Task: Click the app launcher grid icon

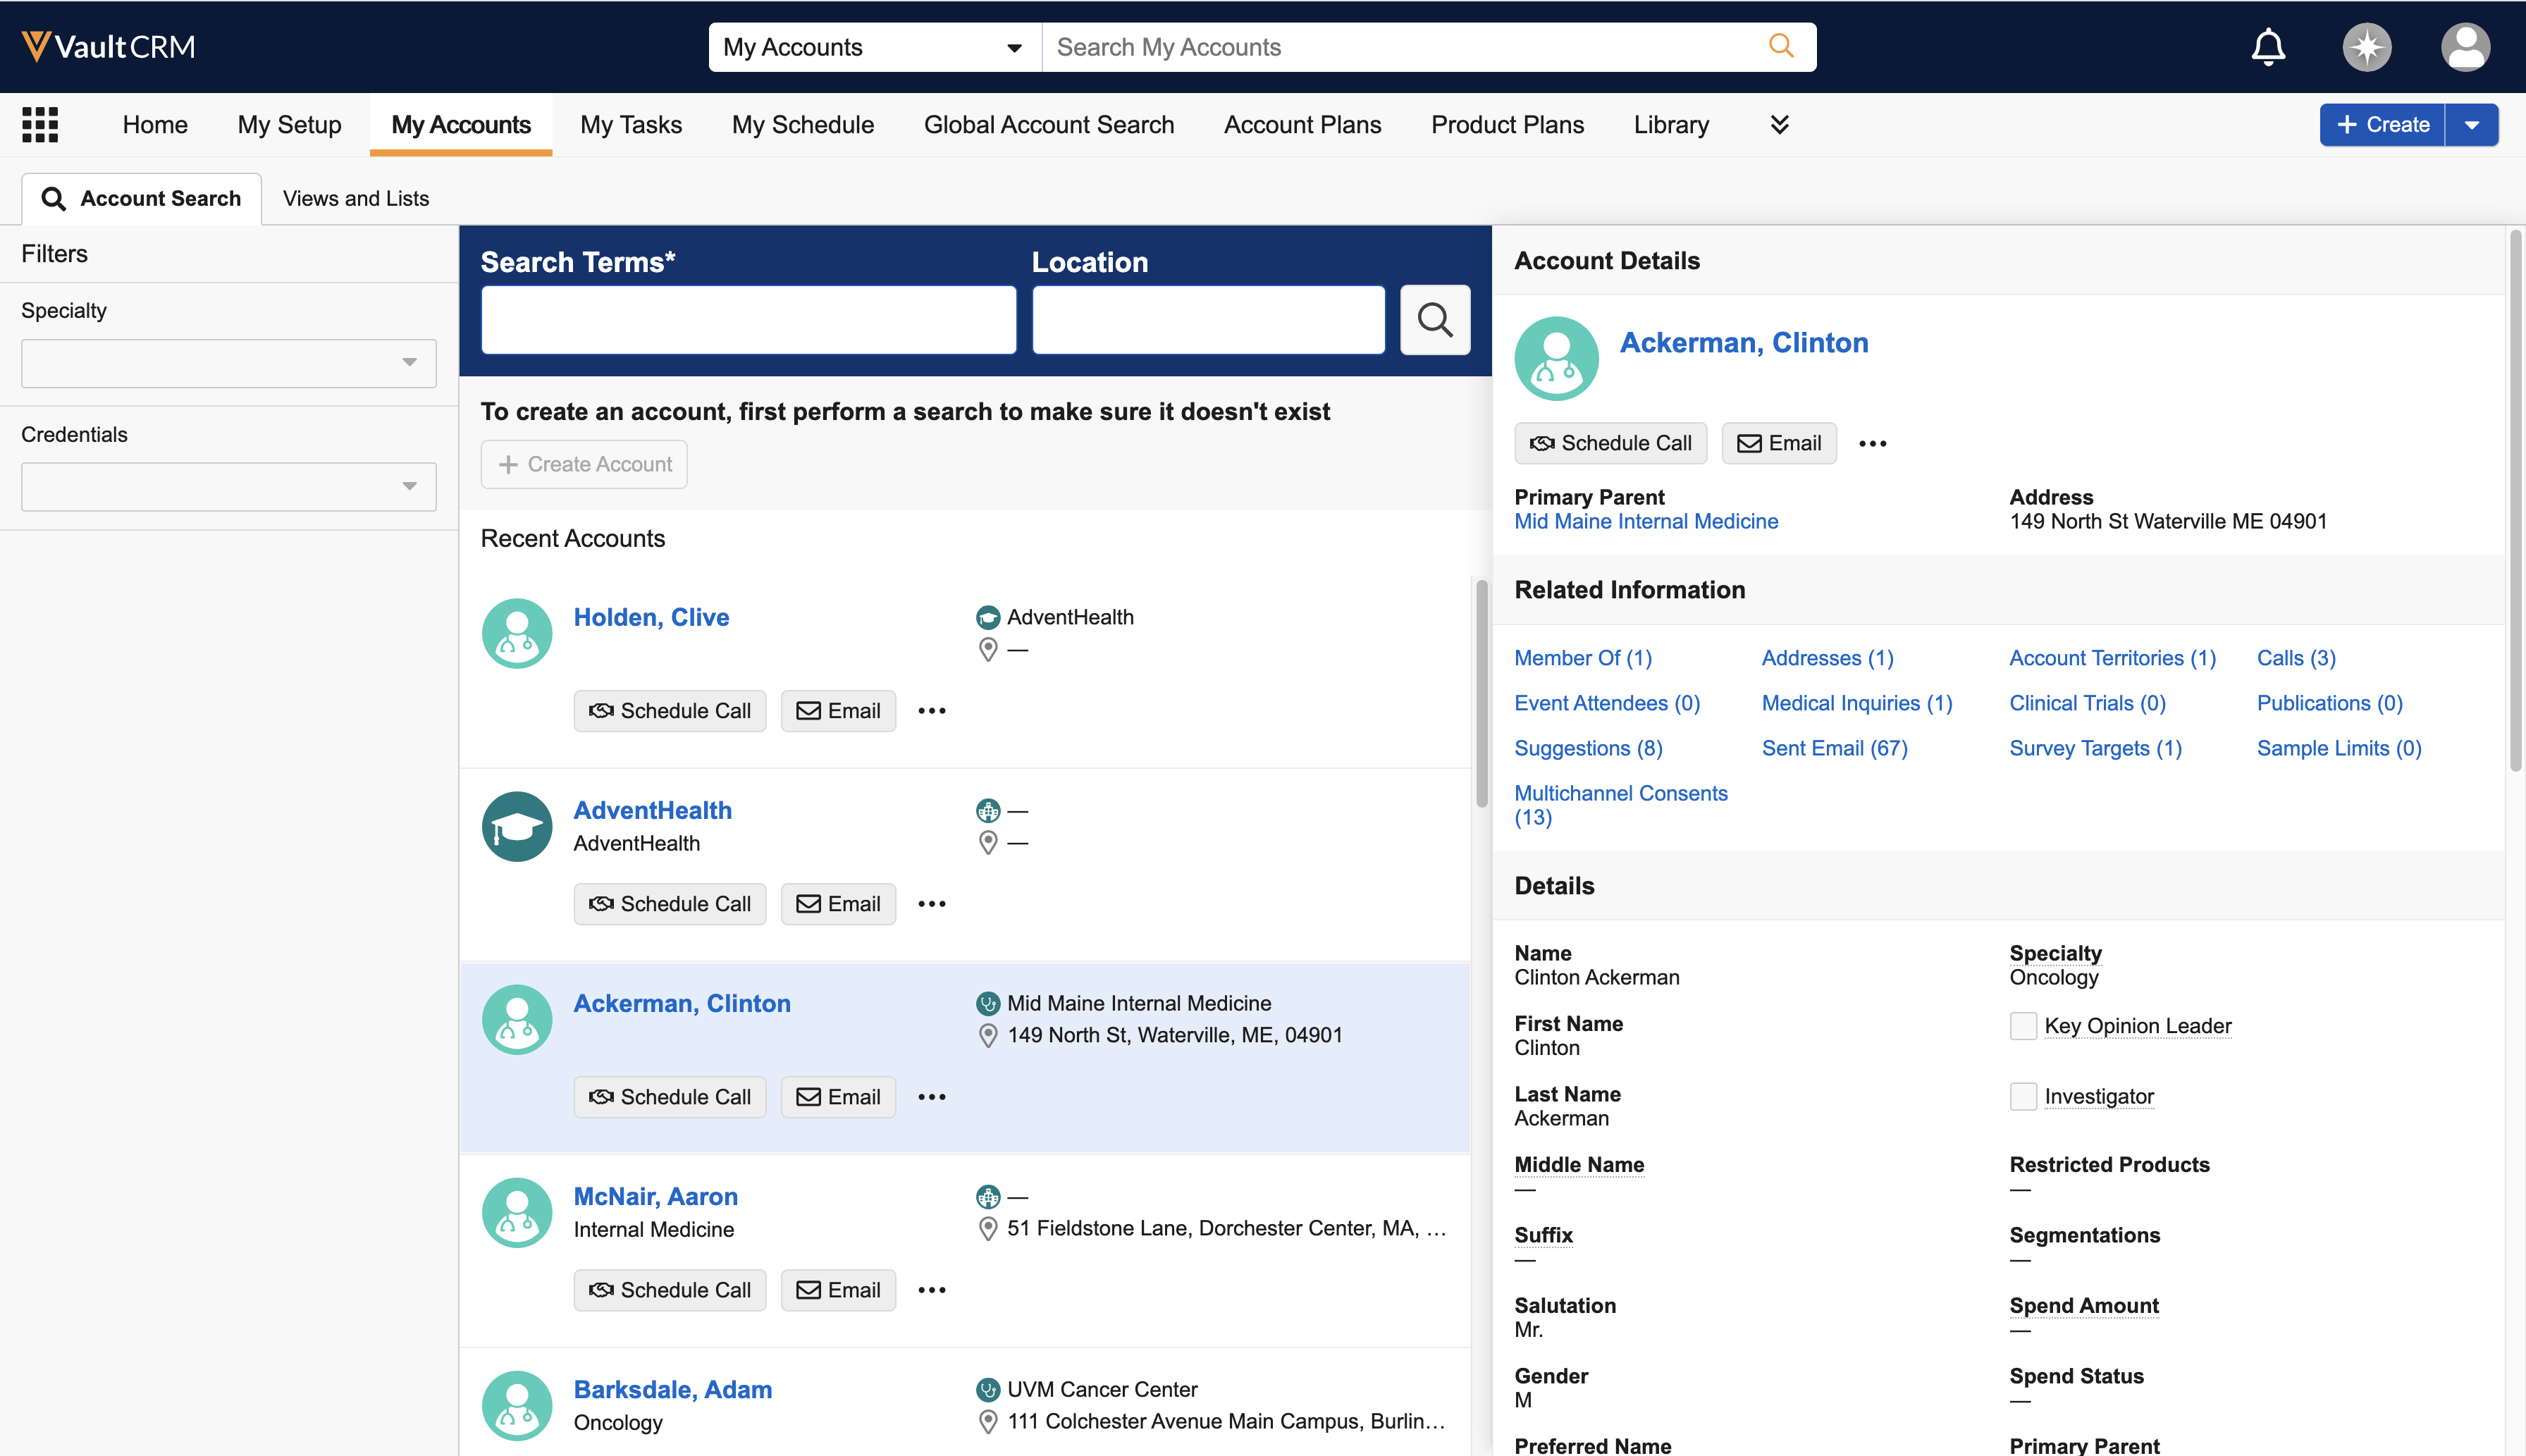Action: (40, 125)
